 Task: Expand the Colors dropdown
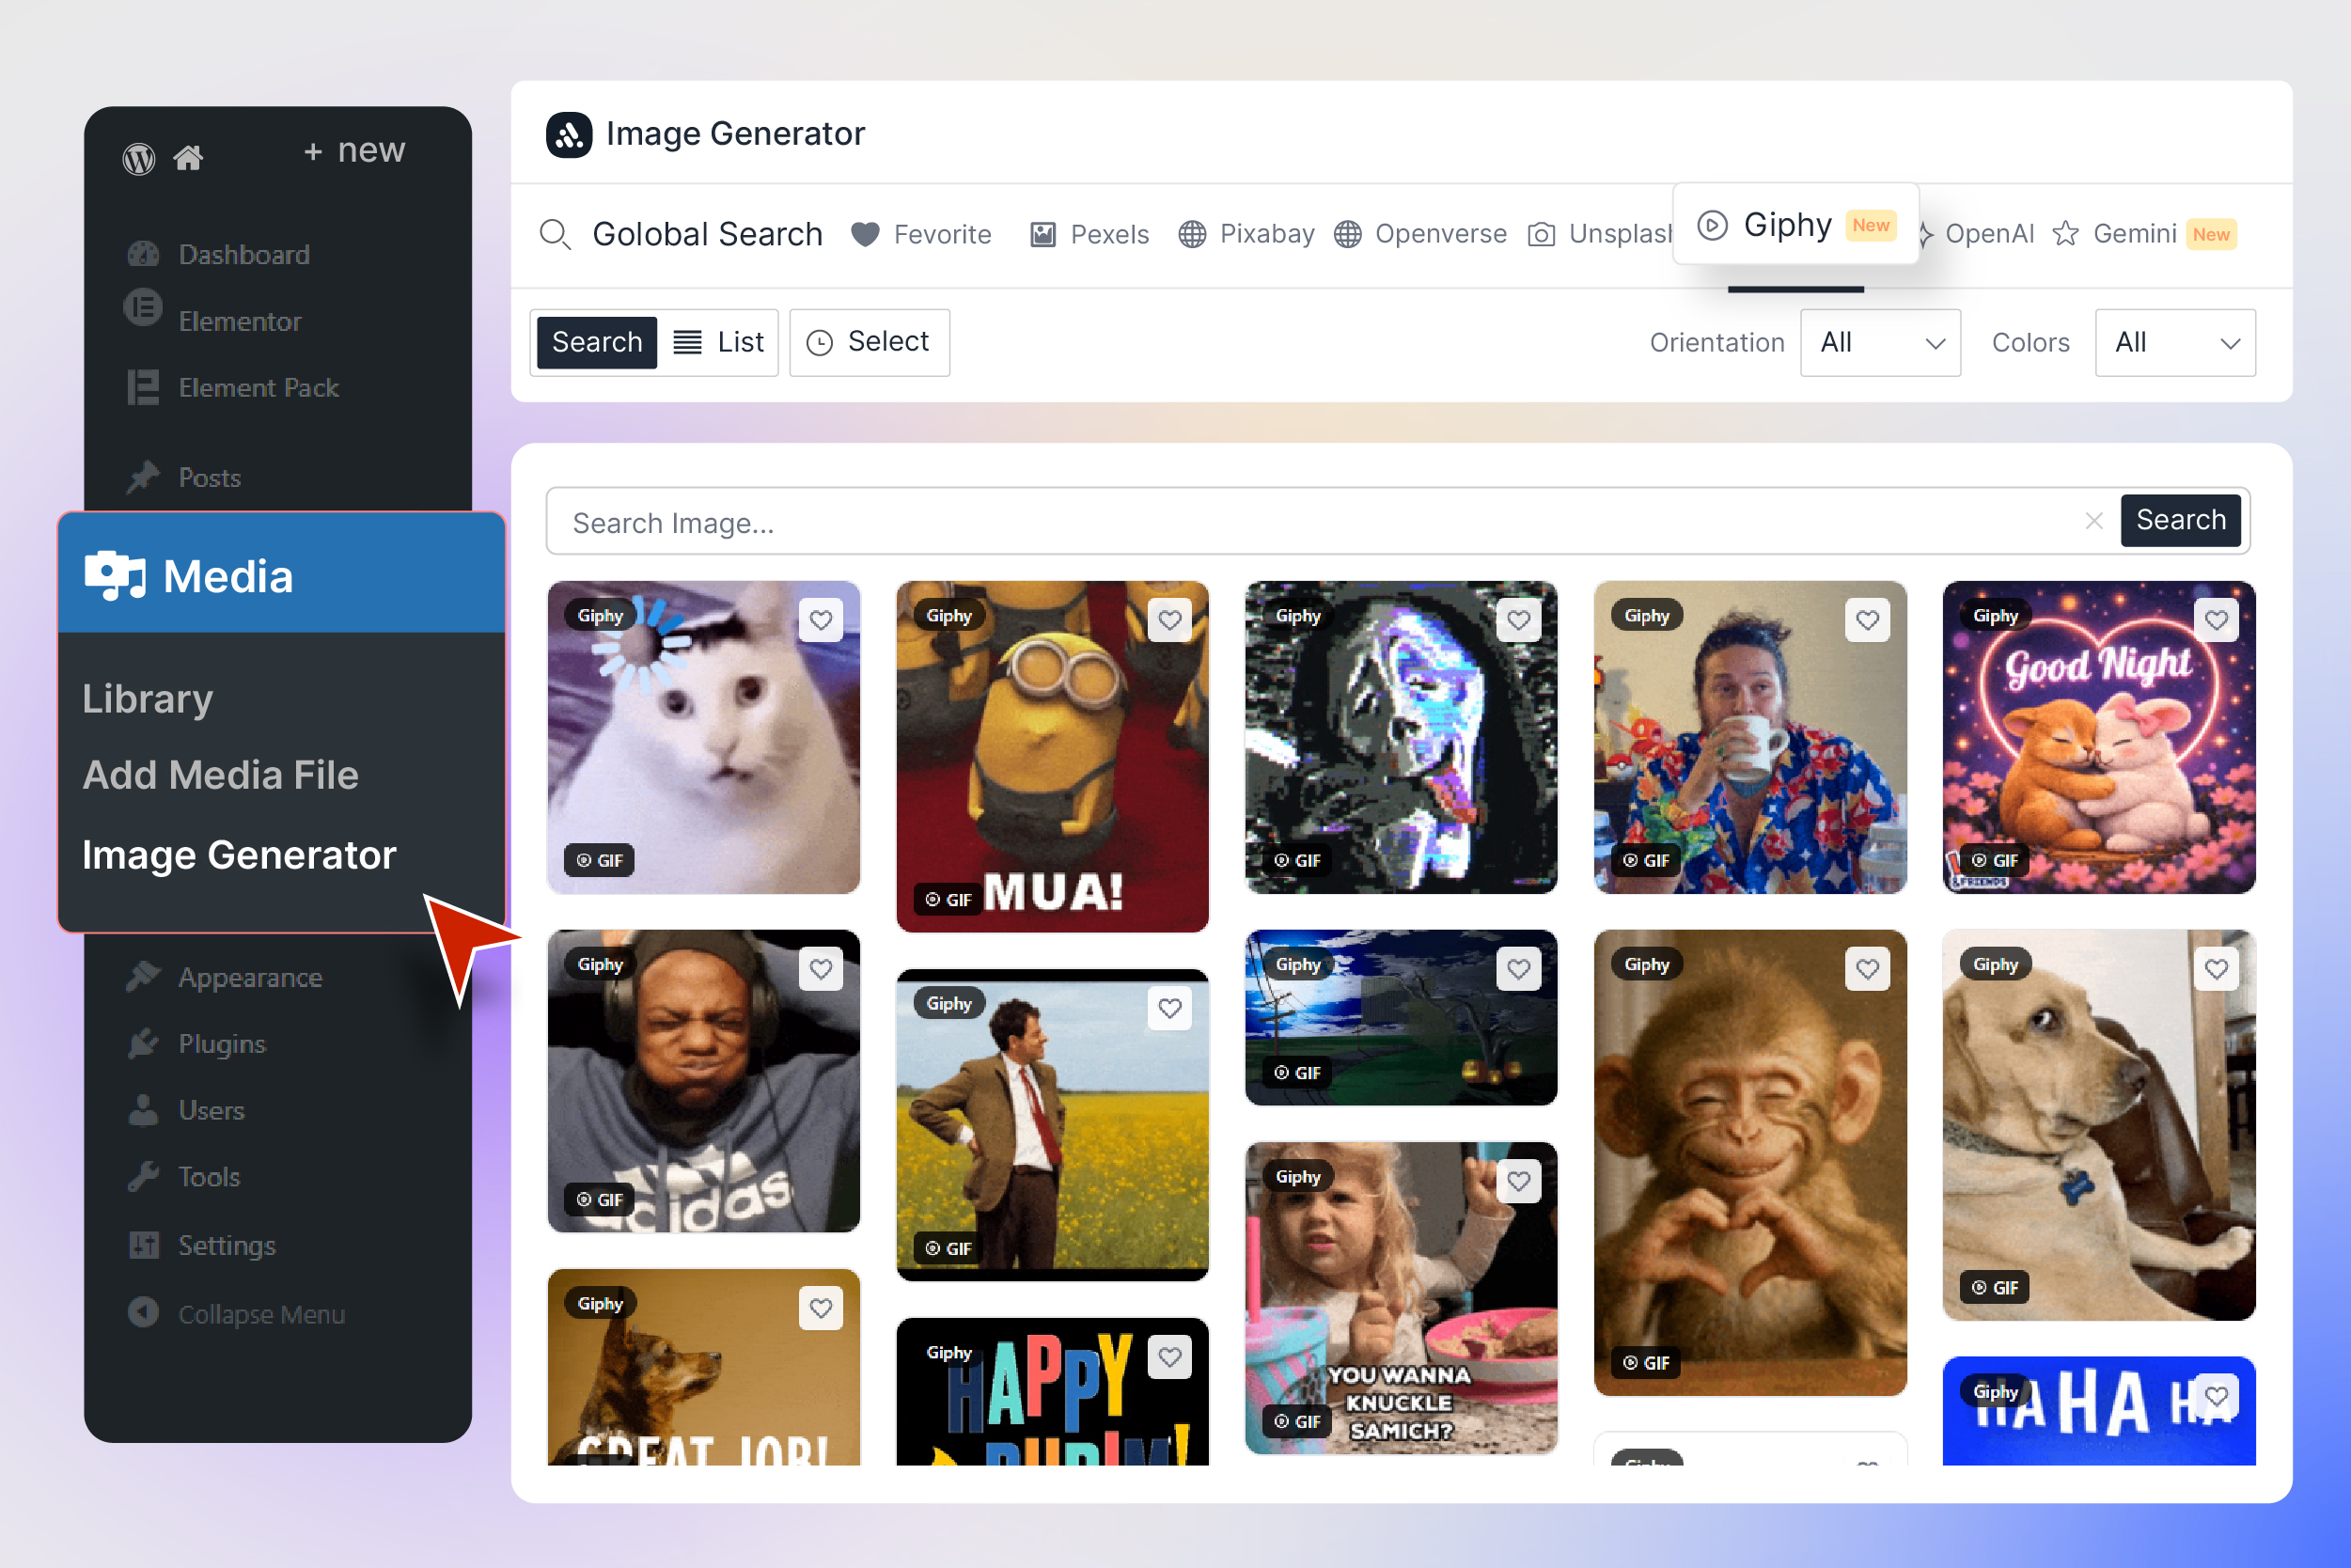coord(2174,343)
